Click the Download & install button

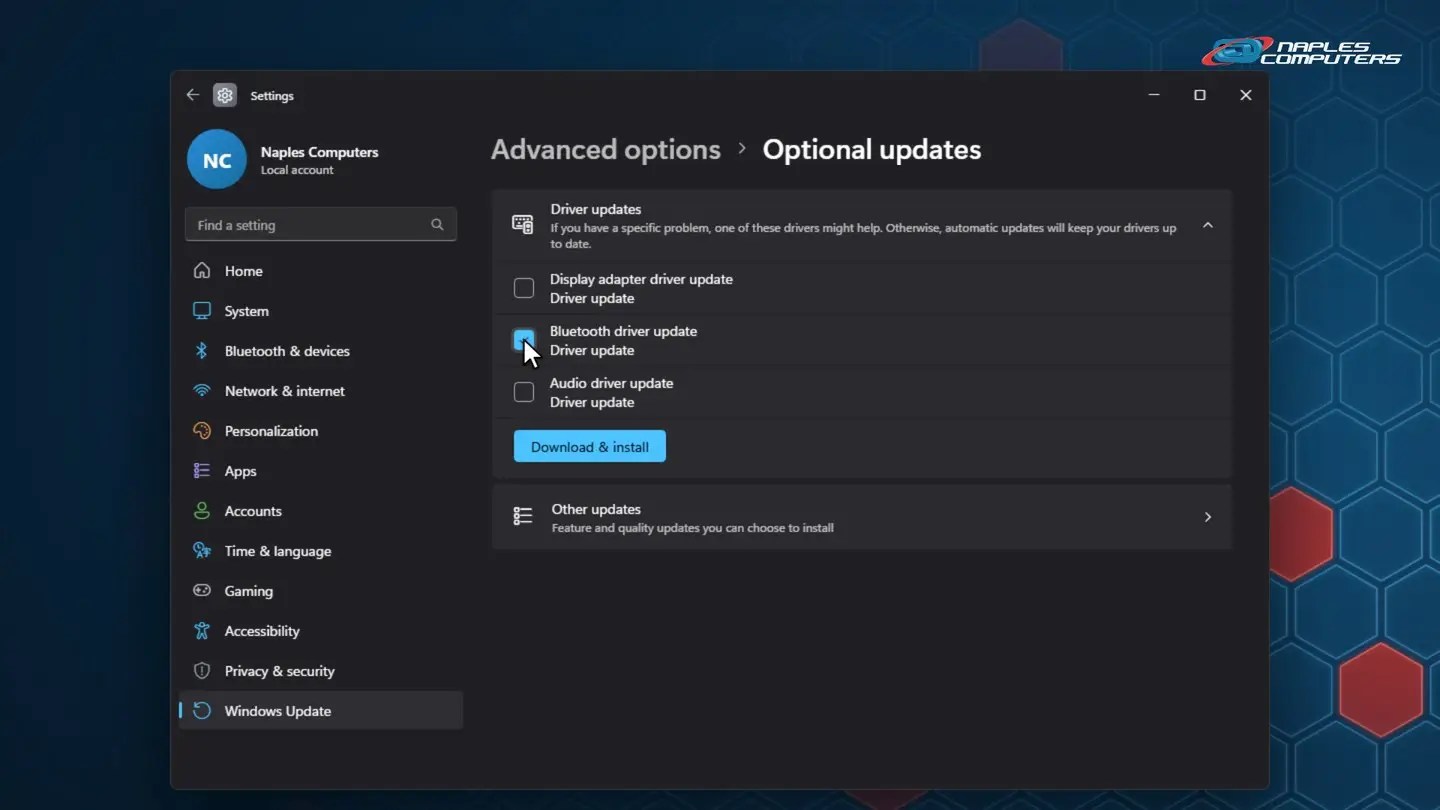tap(590, 447)
